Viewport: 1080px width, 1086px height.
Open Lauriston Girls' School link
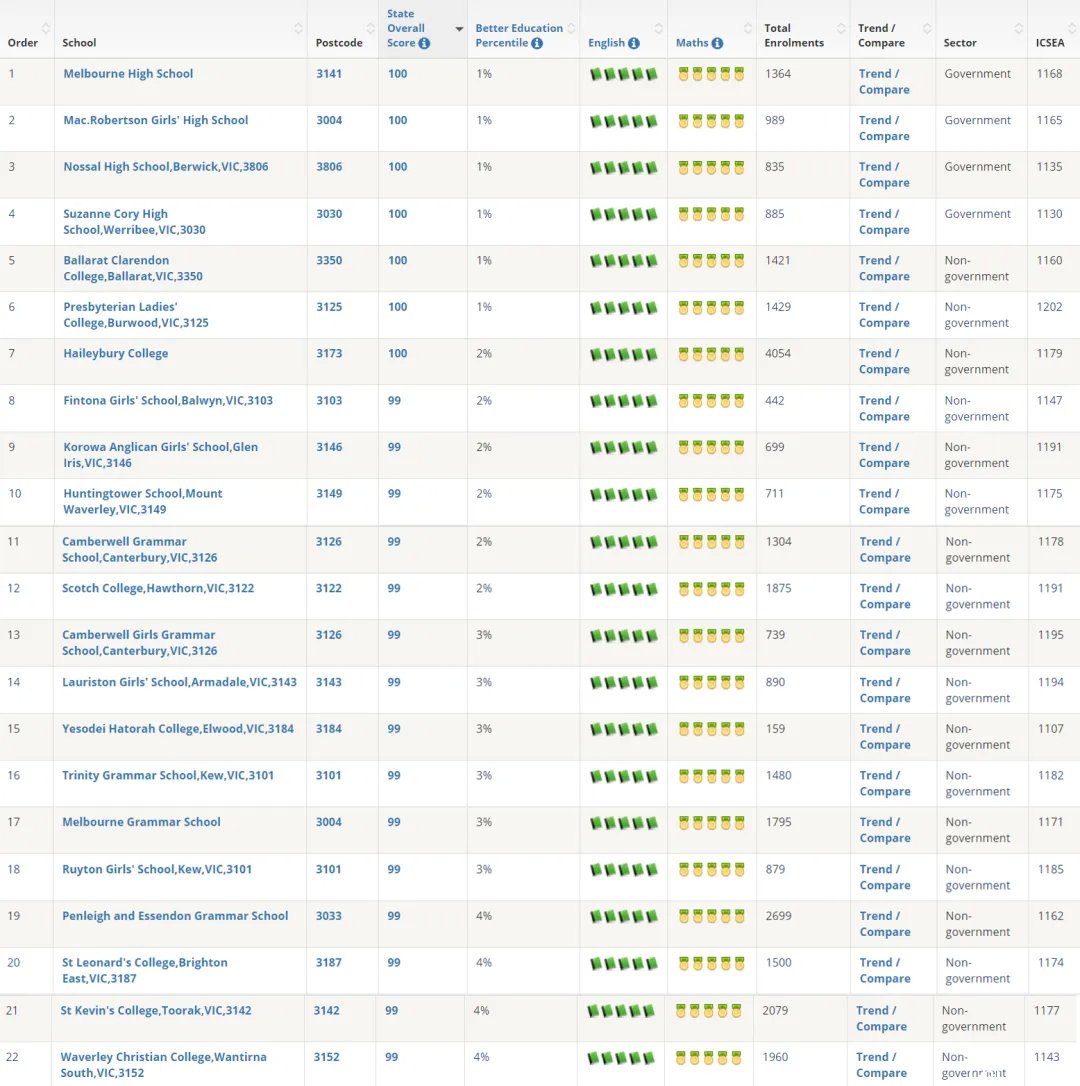pyautogui.click(x=179, y=682)
